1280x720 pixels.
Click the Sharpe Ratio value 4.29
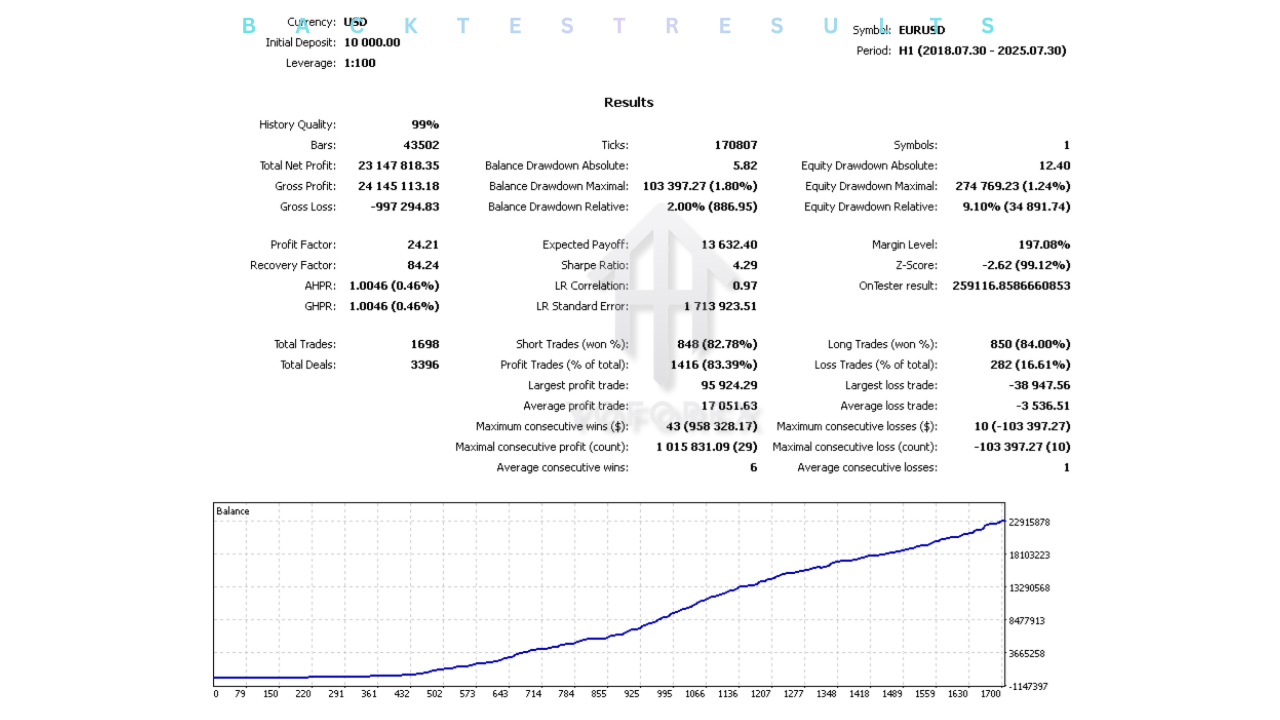pyautogui.click(x=743, y=265)
